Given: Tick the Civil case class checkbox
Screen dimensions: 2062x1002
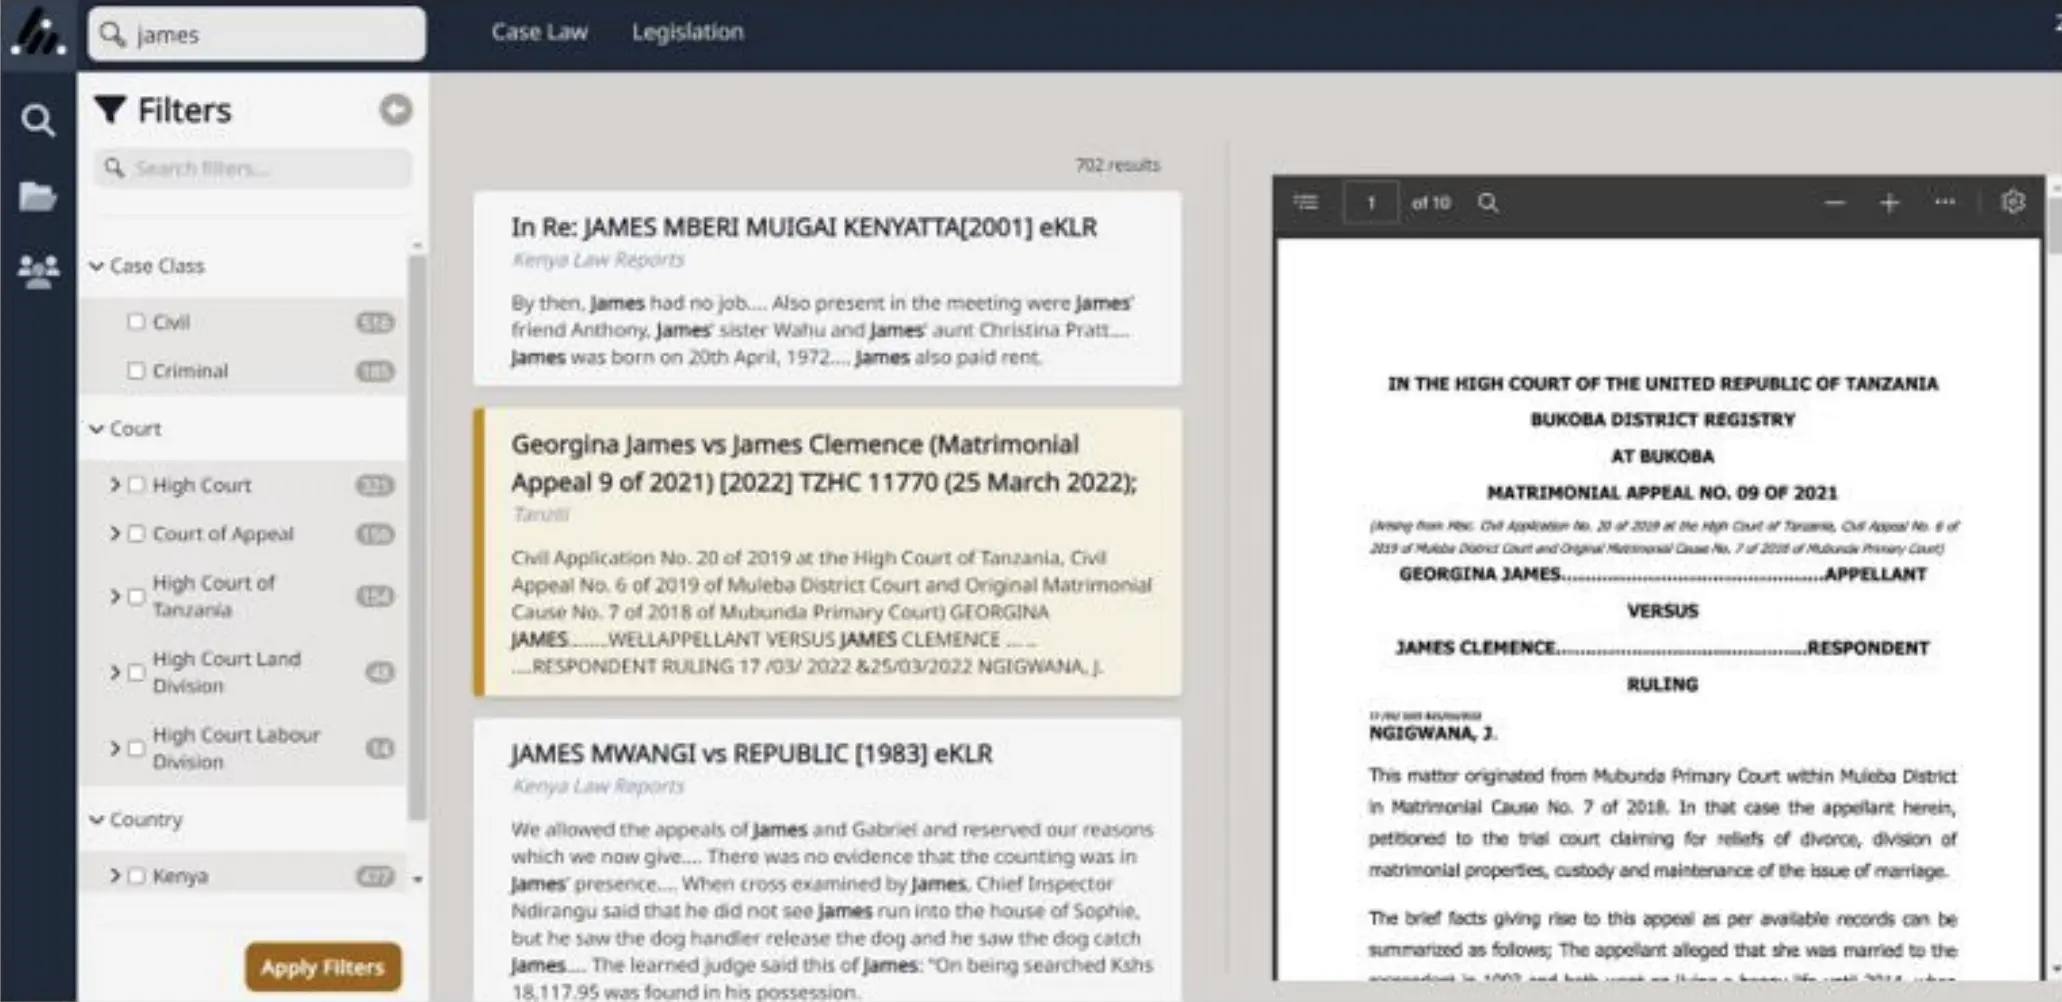Looking at the screenshot, I should [136, 321].
